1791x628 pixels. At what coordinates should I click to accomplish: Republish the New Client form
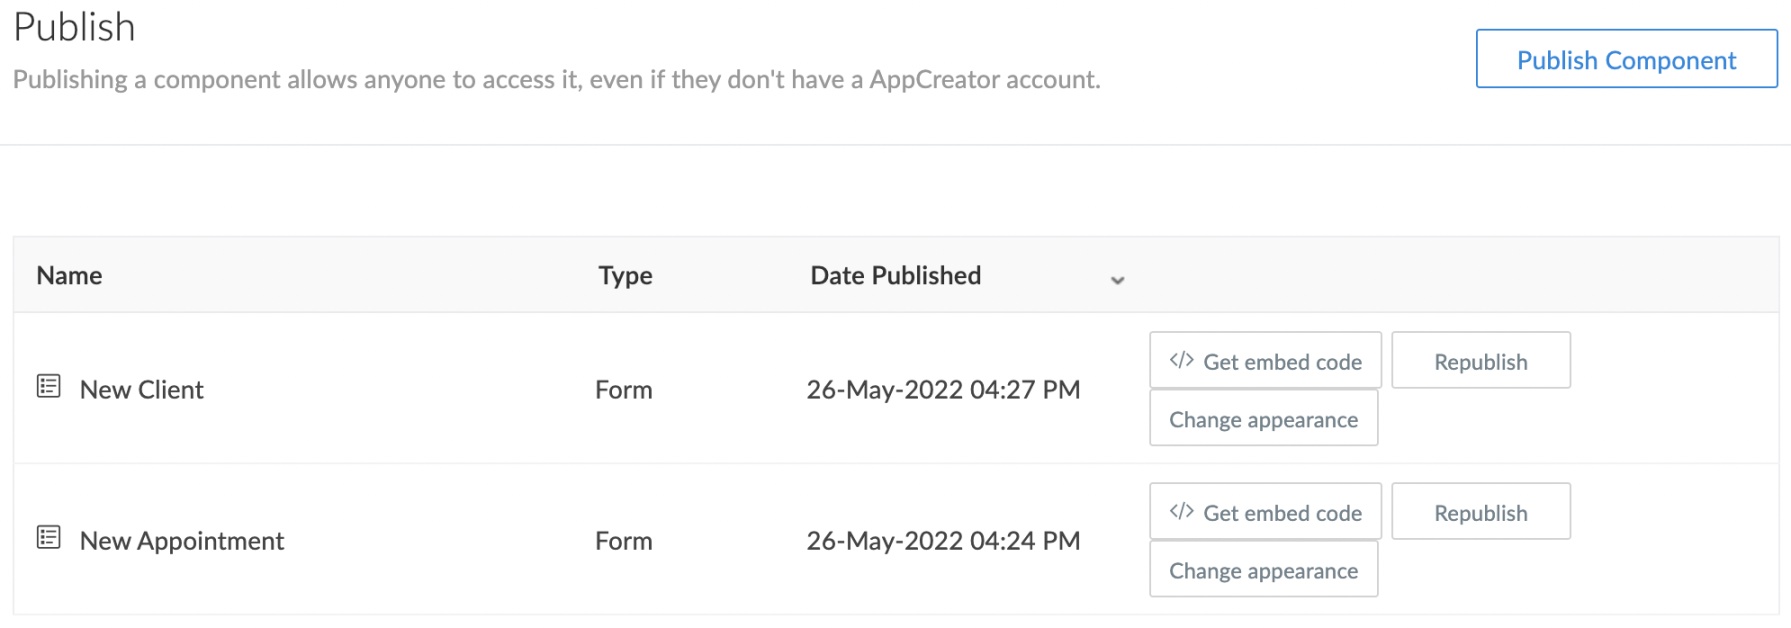(x=1481, y=360)
